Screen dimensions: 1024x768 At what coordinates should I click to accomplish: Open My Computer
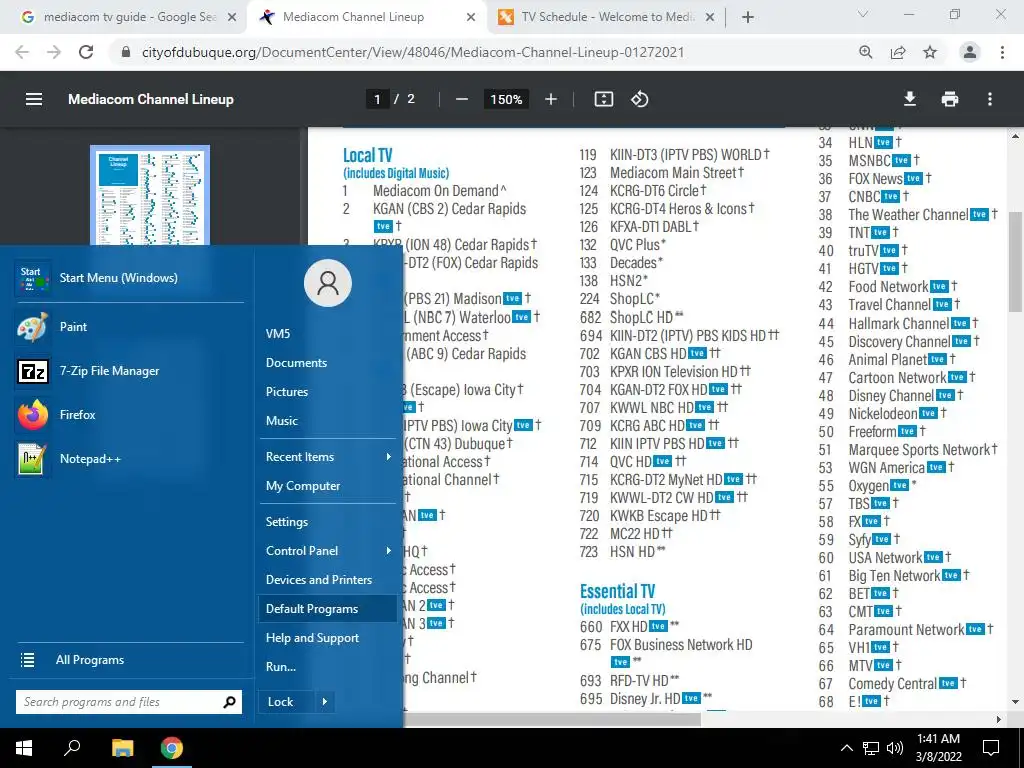(303, 486)
